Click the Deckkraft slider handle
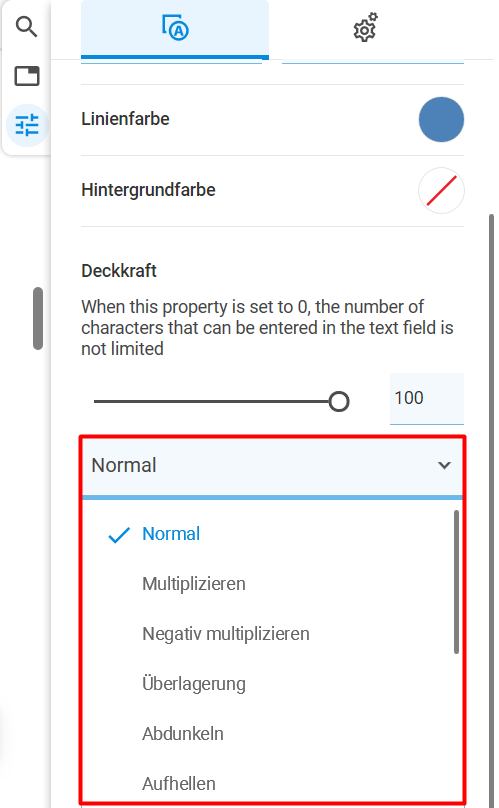This screenshot has height=808, width=499. point(339,401)
